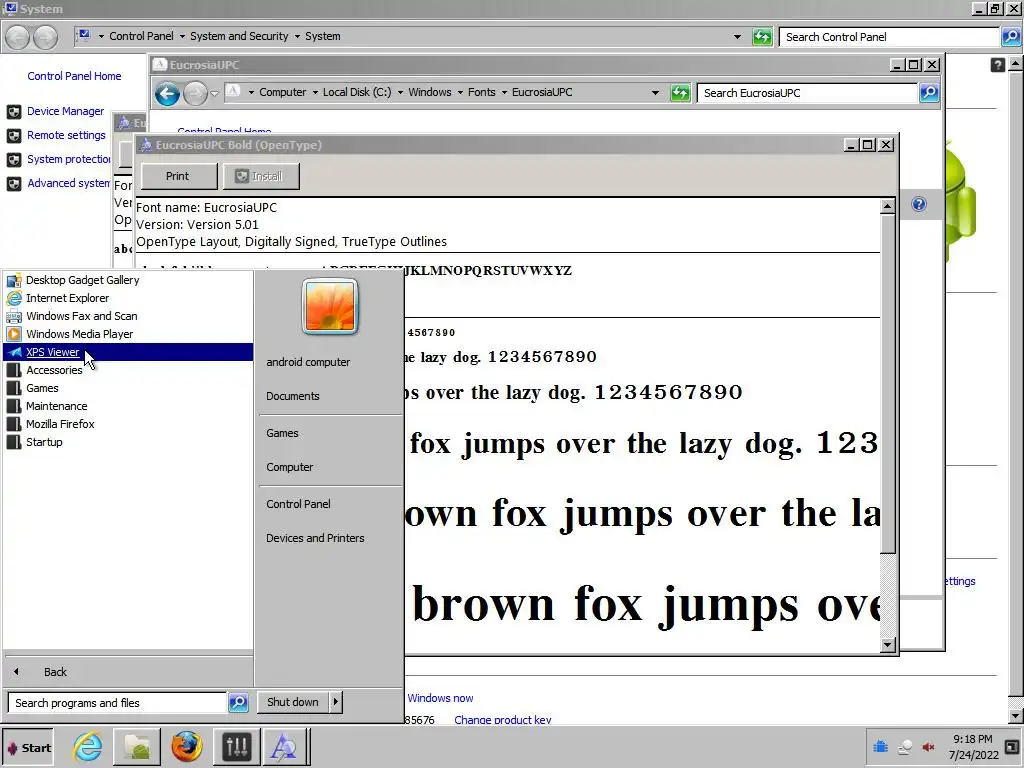Click Fonts in the address breadcrumb

[x=481, y=92]
